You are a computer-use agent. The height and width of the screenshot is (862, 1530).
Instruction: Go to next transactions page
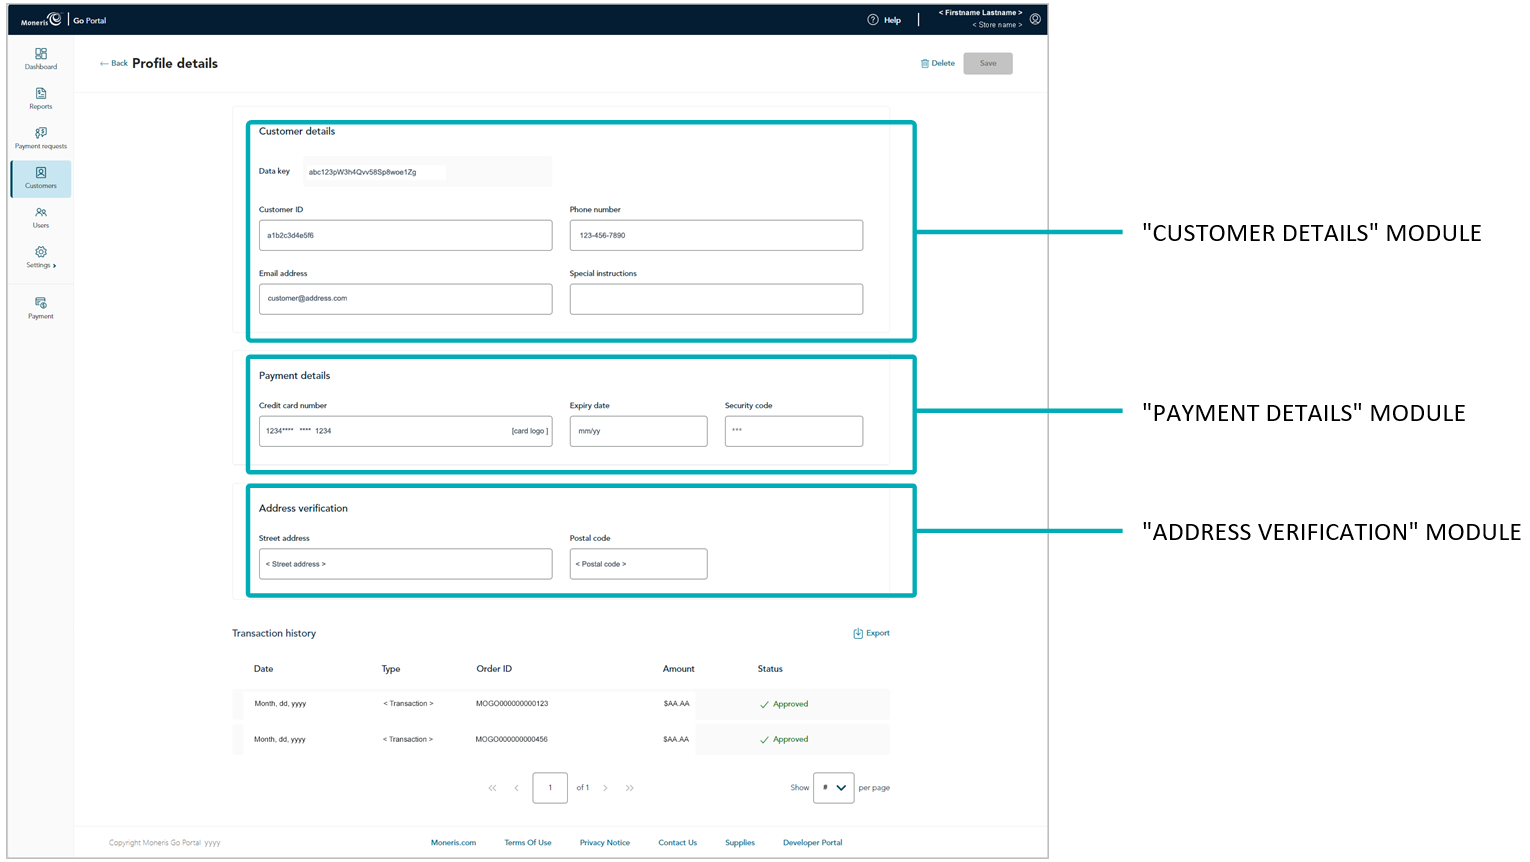point(605,788)
